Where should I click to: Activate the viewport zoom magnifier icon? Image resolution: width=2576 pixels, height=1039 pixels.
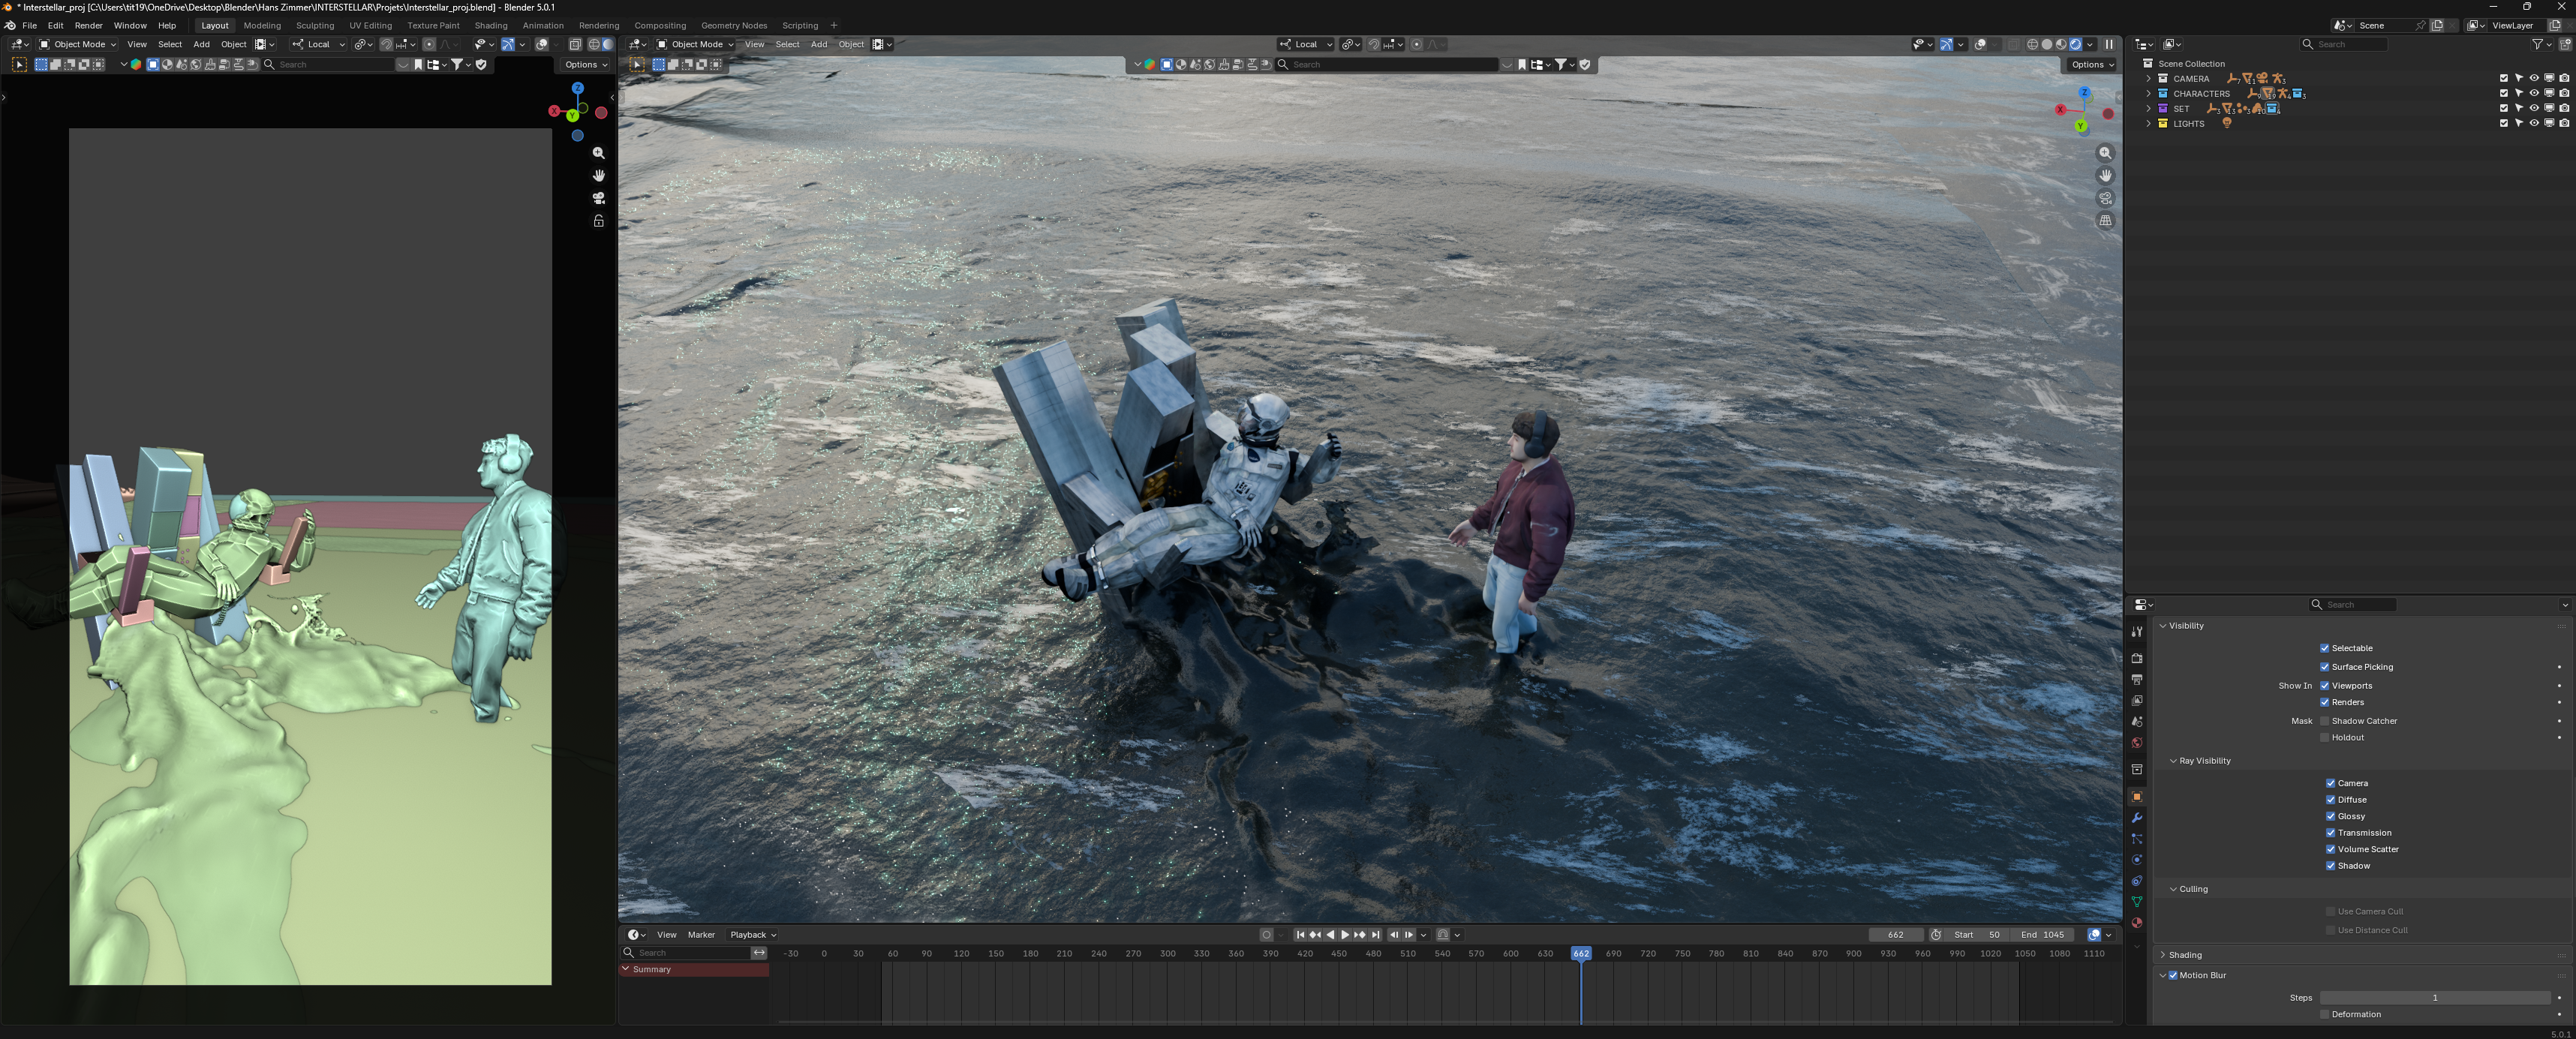pyautogui.click(x=2106, y=153)
